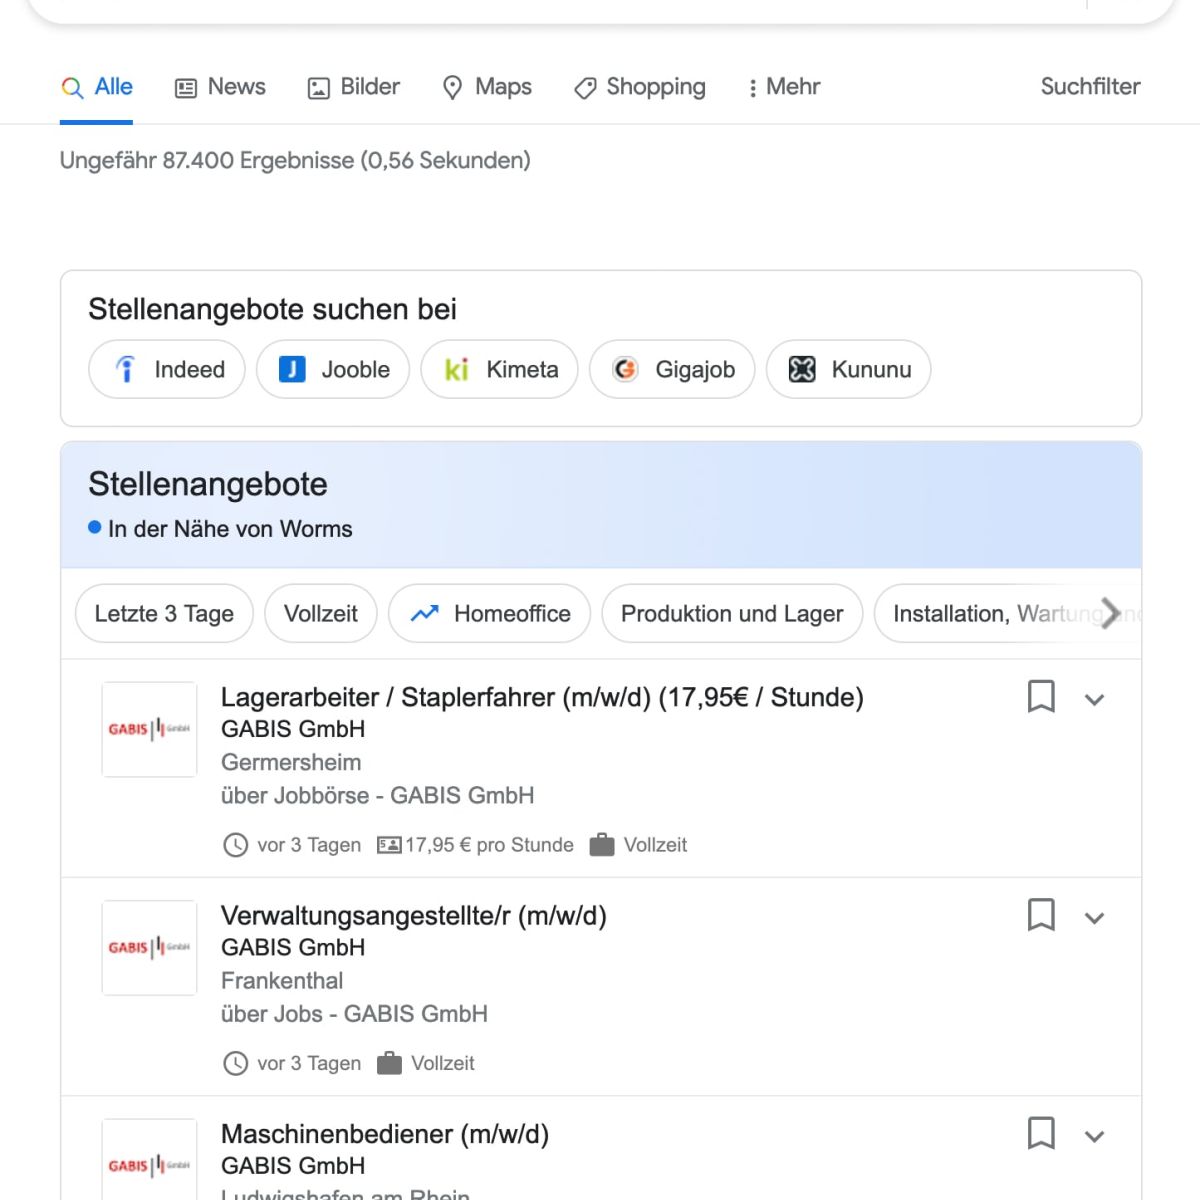Open the Maps tab
The width and height of the screenshot is (1200, 1200).
tap(487, 87)
